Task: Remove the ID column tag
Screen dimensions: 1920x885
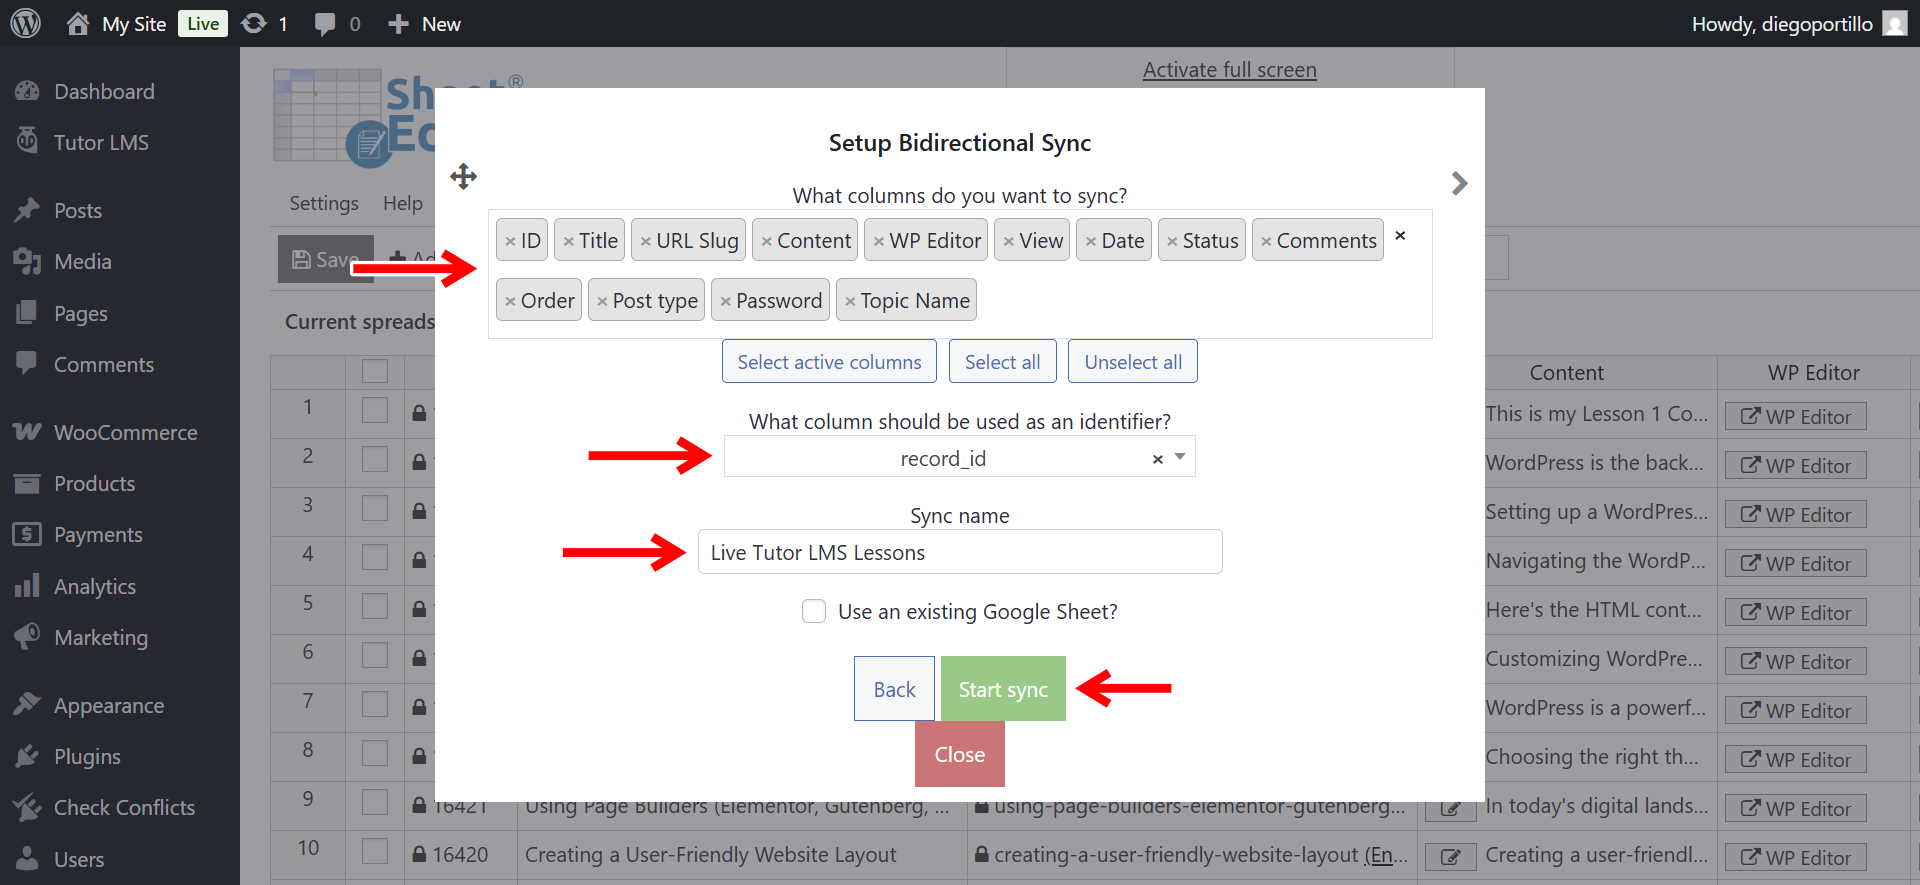Action: (510, 242)
